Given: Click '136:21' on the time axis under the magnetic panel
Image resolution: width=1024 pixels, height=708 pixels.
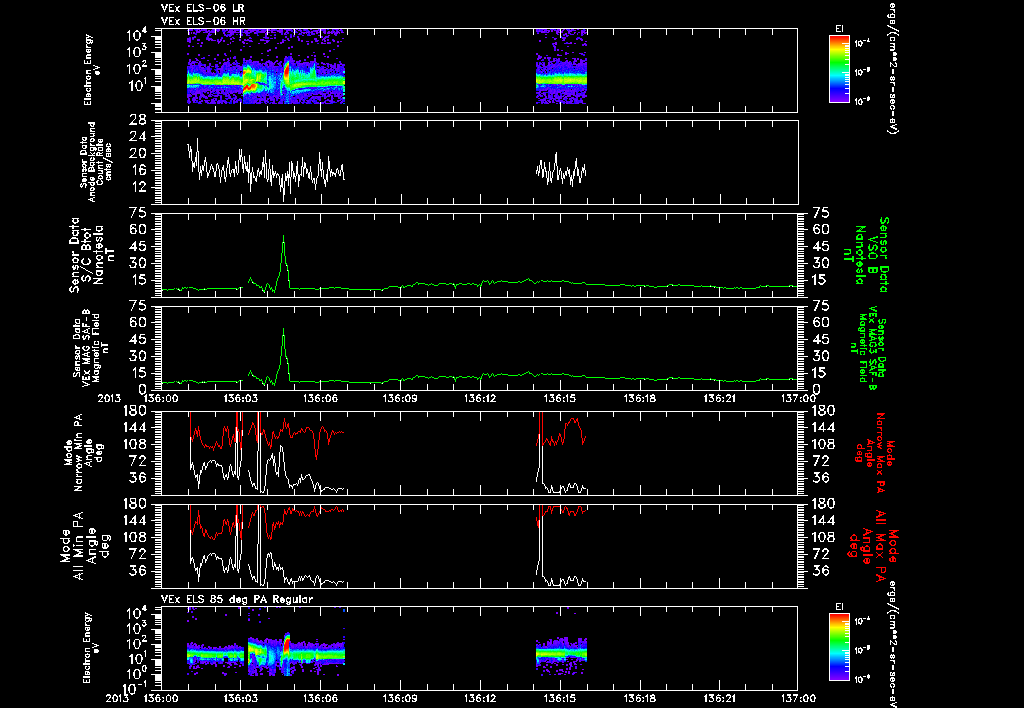Looking at the screenshot, I should point(718,398).
